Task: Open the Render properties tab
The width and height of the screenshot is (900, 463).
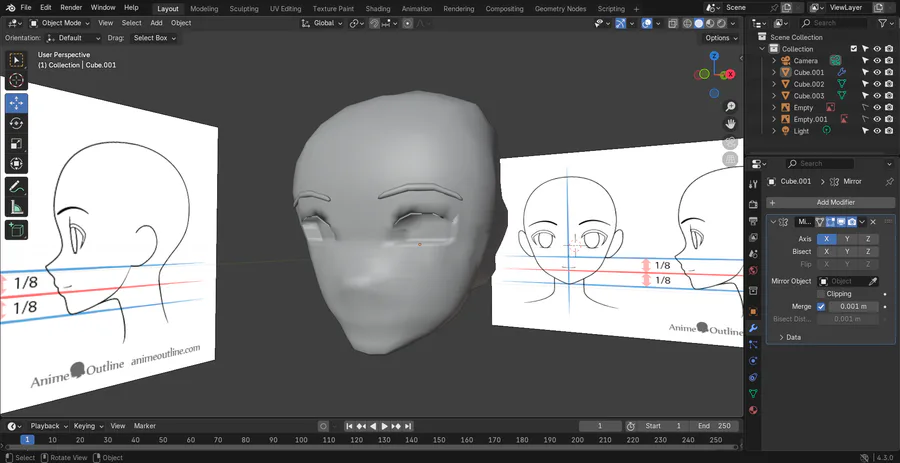Action: (x=754, y=204)
